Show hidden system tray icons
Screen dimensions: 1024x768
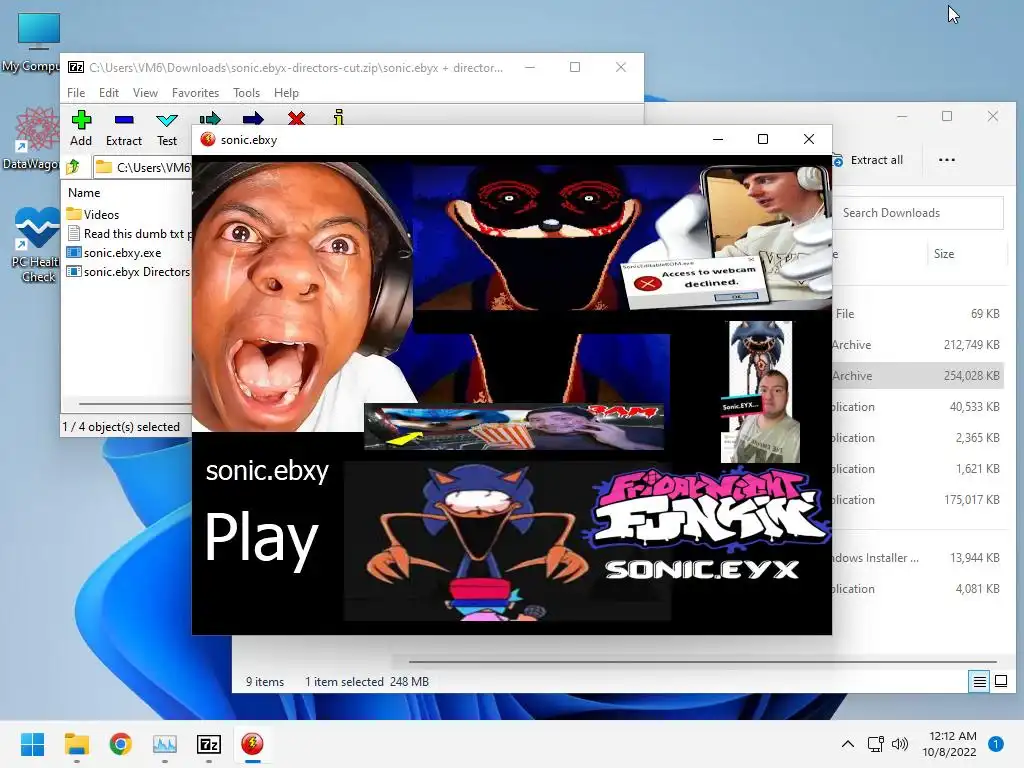(x=848, y=744)
